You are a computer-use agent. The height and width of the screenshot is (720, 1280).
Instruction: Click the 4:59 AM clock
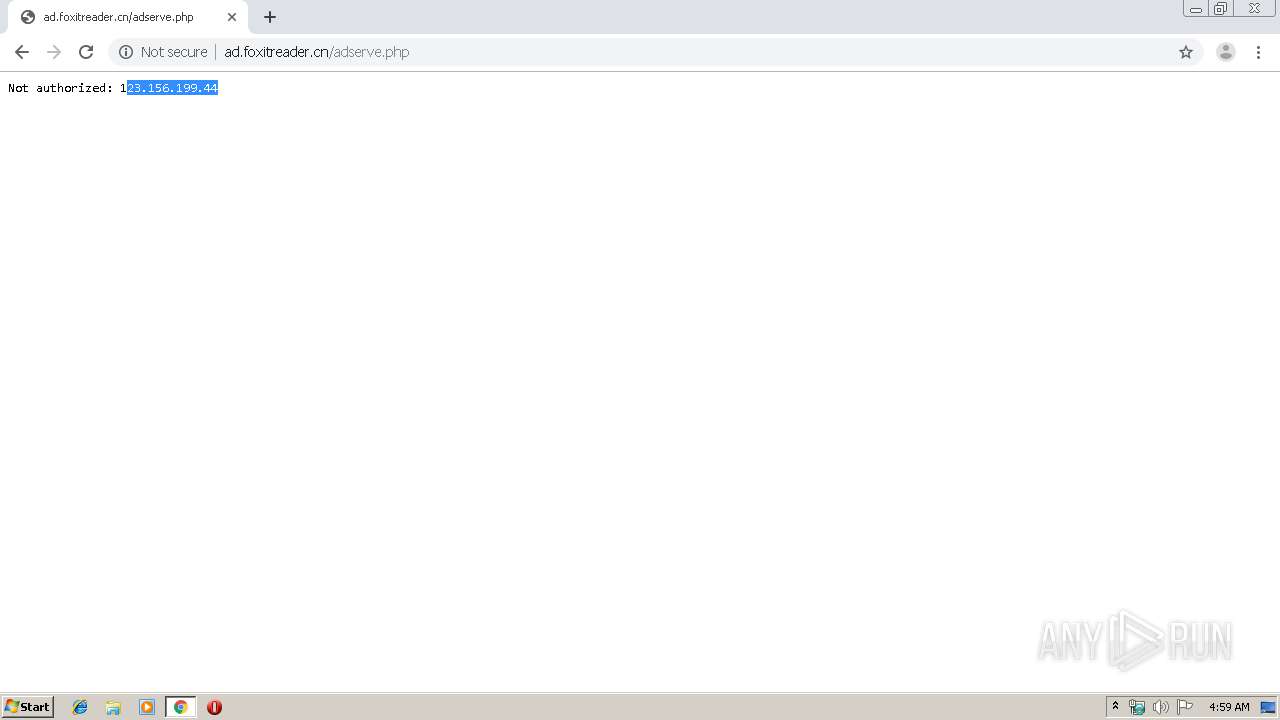(x=1229, y=707)
